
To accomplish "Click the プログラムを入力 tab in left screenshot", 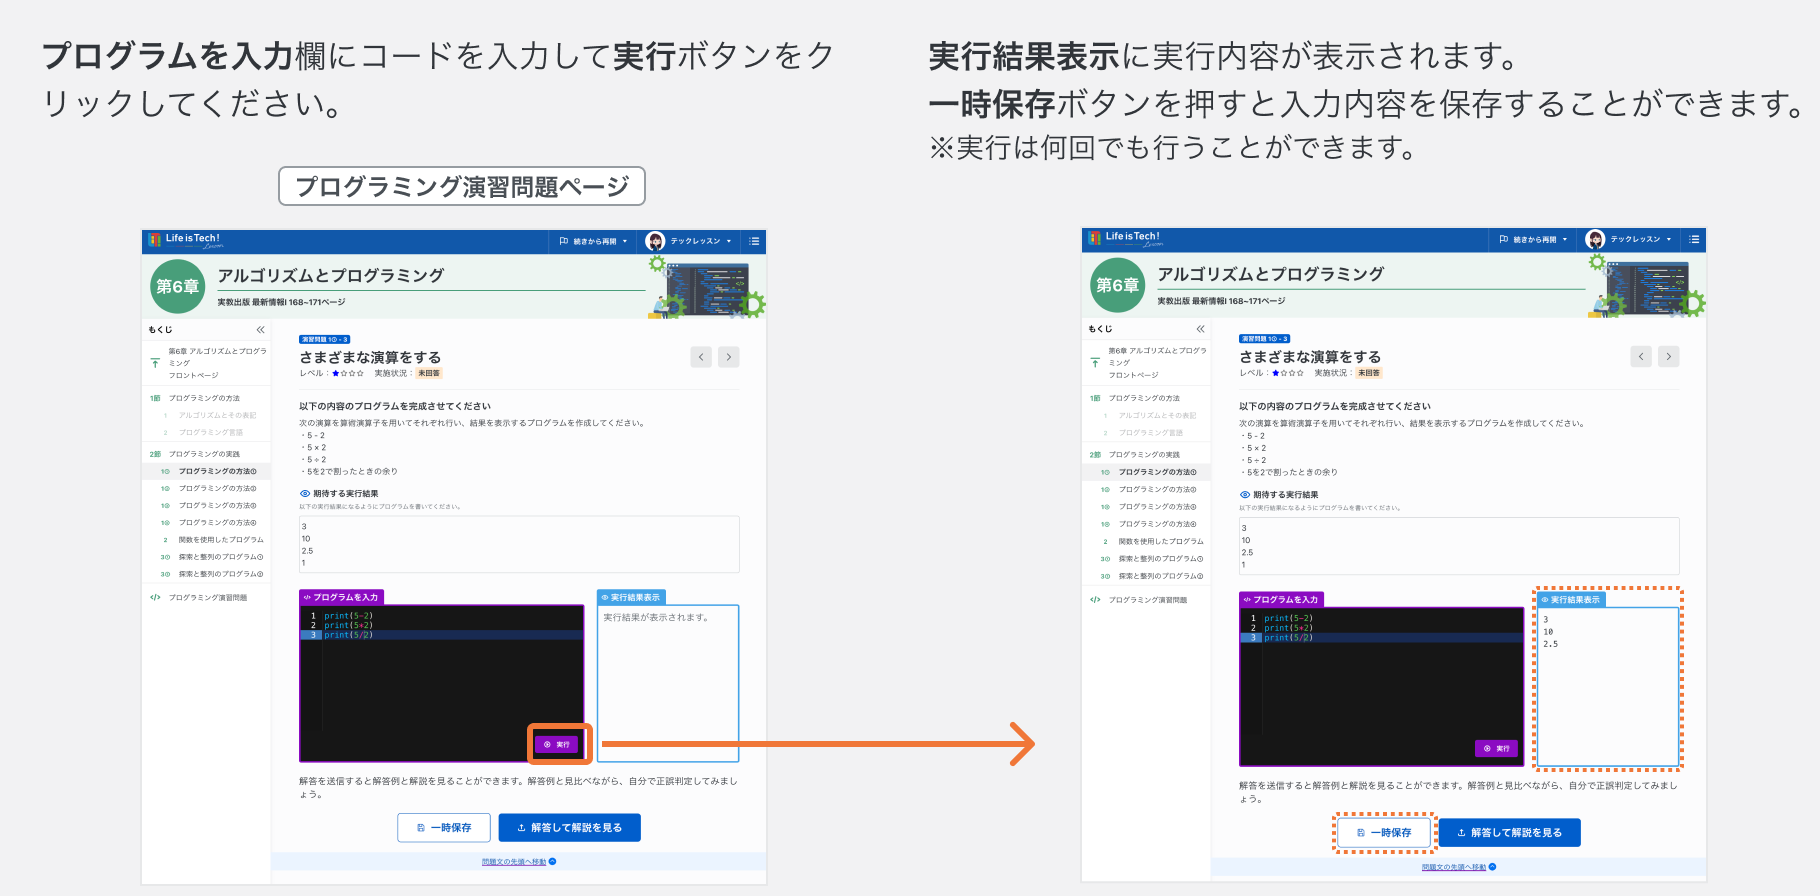I will (341, 597).
